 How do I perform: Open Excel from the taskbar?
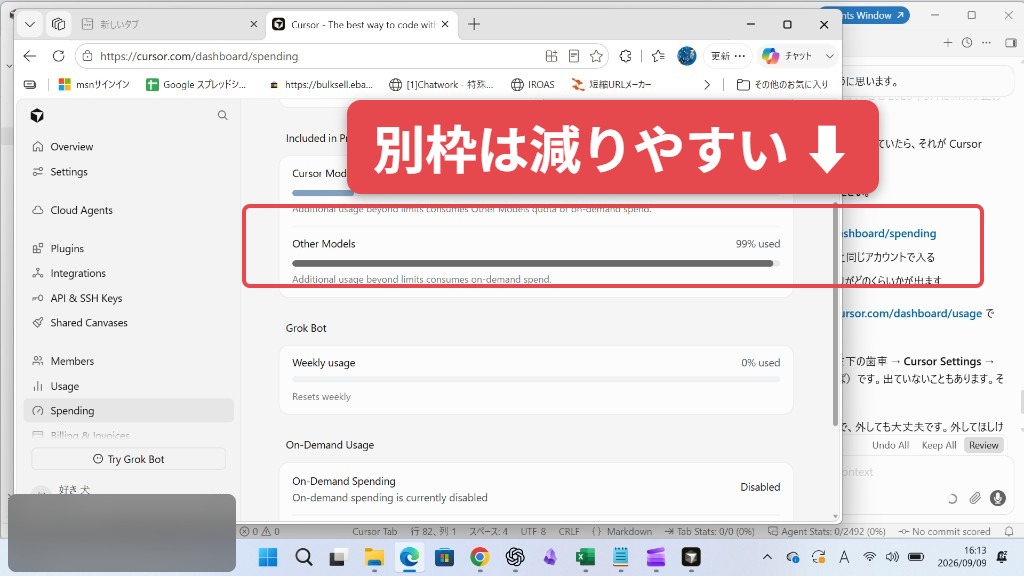(x=585, y=557)
